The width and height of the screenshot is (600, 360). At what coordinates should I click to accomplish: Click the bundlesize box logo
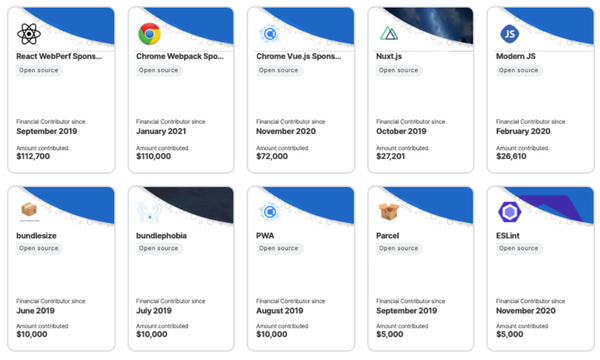29,210
